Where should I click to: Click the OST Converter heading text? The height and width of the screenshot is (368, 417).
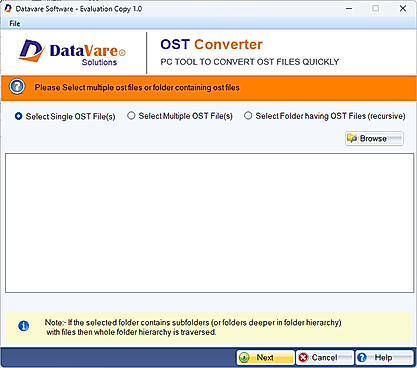coord(211,45)
